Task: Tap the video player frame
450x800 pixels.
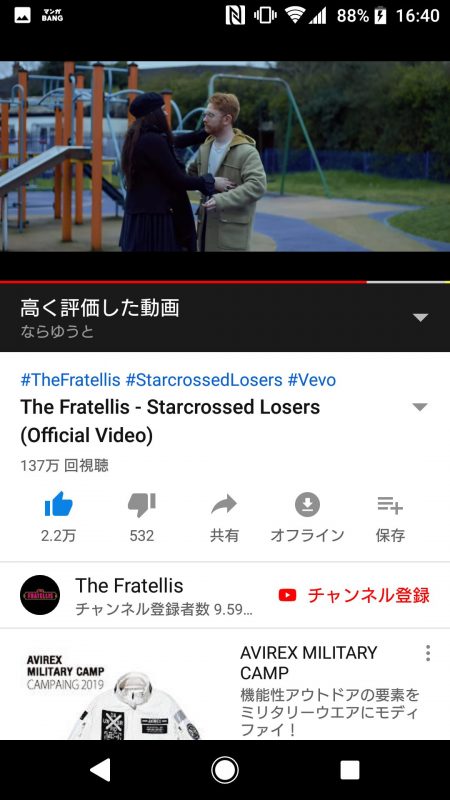Action: point(225,156)
